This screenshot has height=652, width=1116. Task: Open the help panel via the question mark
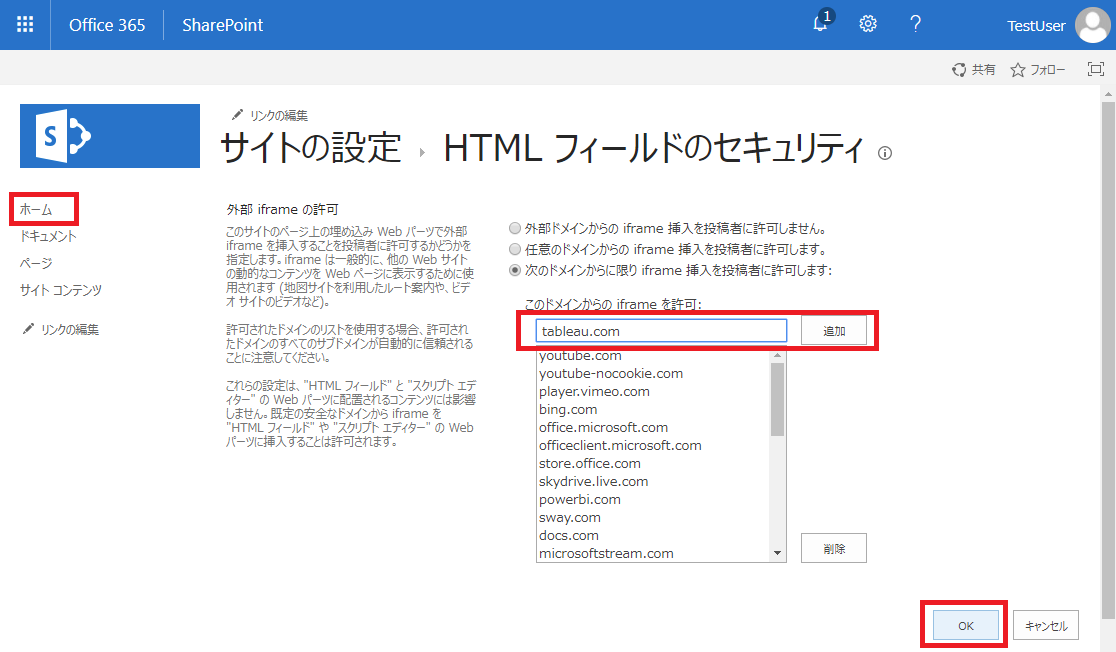(915, 23)
